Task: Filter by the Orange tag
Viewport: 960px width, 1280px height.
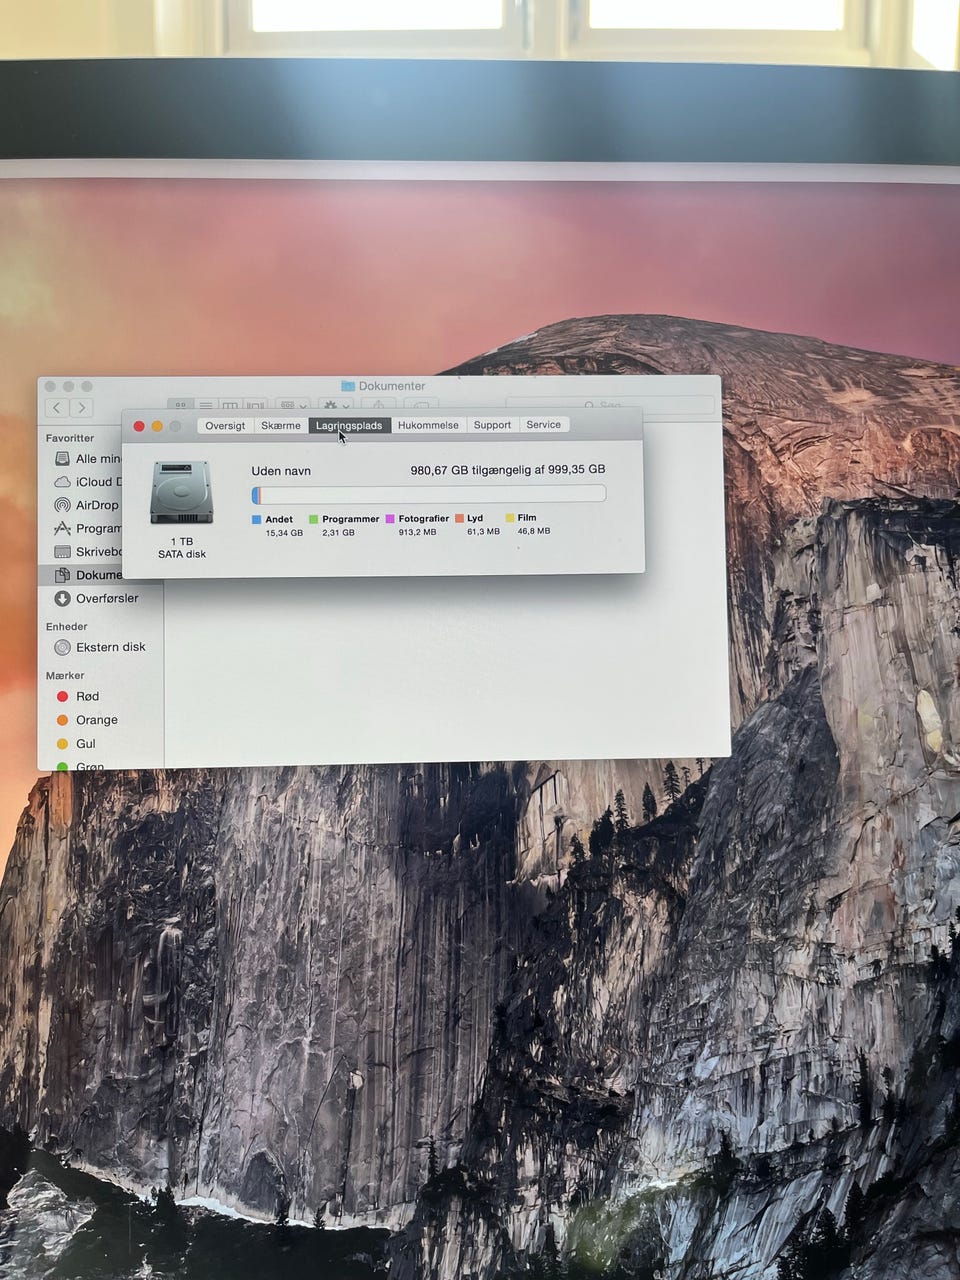Action: click(86, 720)
